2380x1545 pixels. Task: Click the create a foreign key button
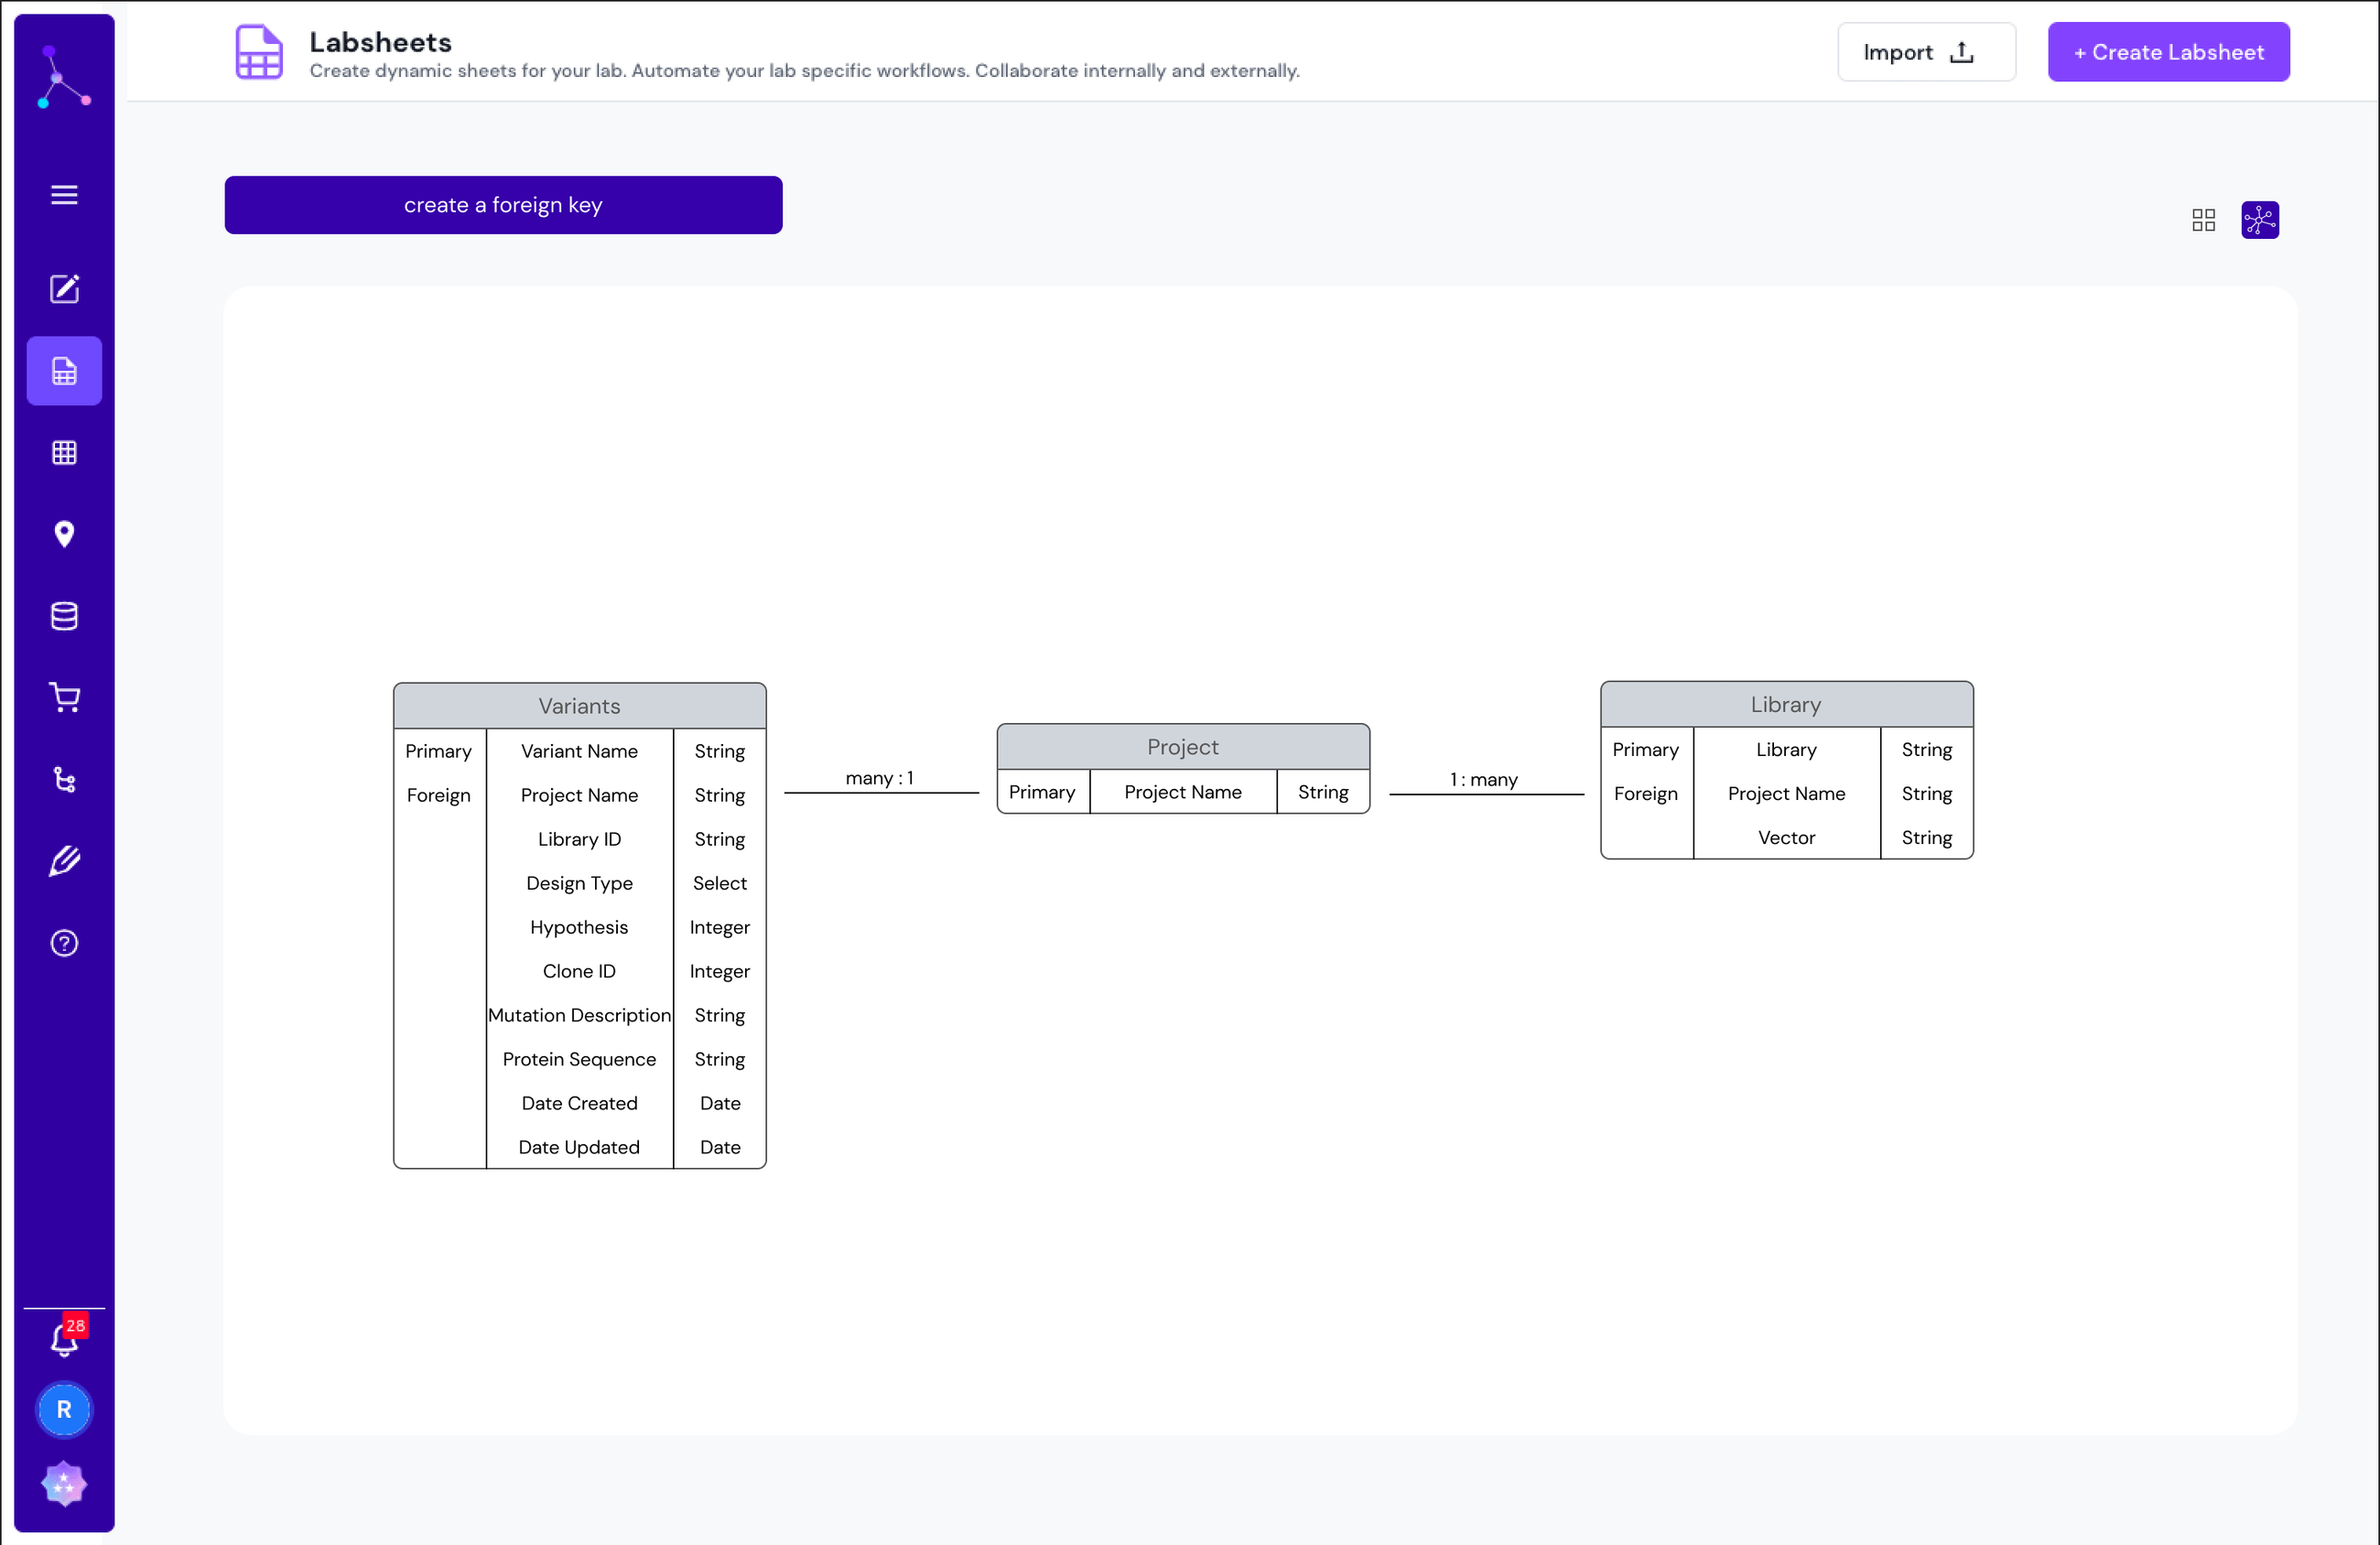tap(503, 205)
